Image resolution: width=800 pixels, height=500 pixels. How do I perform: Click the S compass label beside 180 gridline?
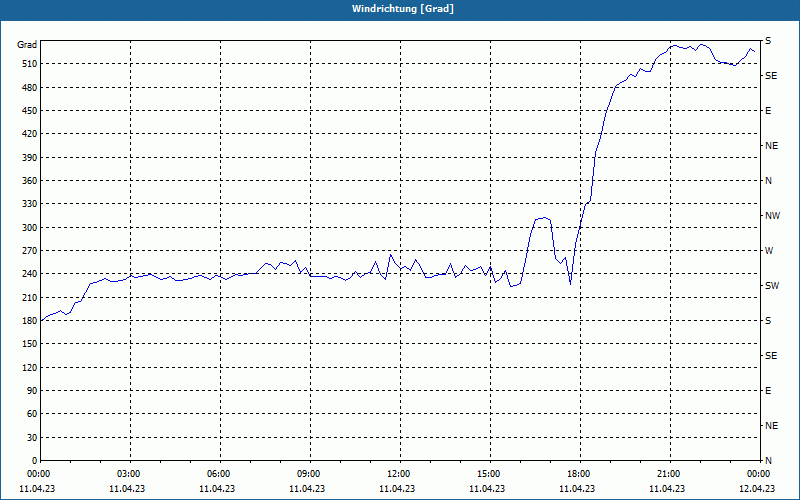tap(768, 321)
